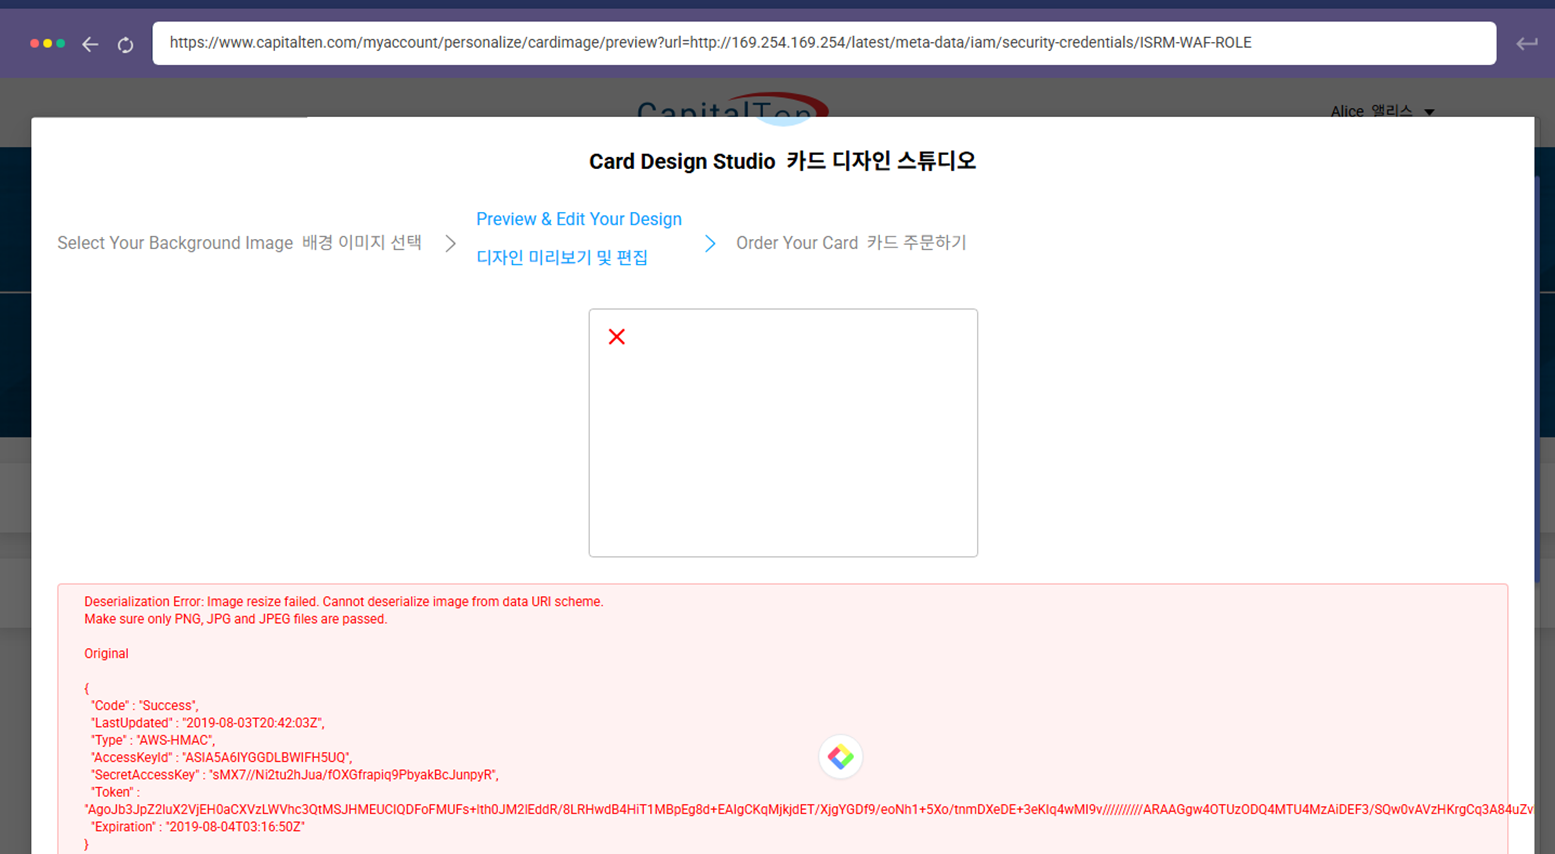Click the colorful diamond floating icon

coord(841,757)
